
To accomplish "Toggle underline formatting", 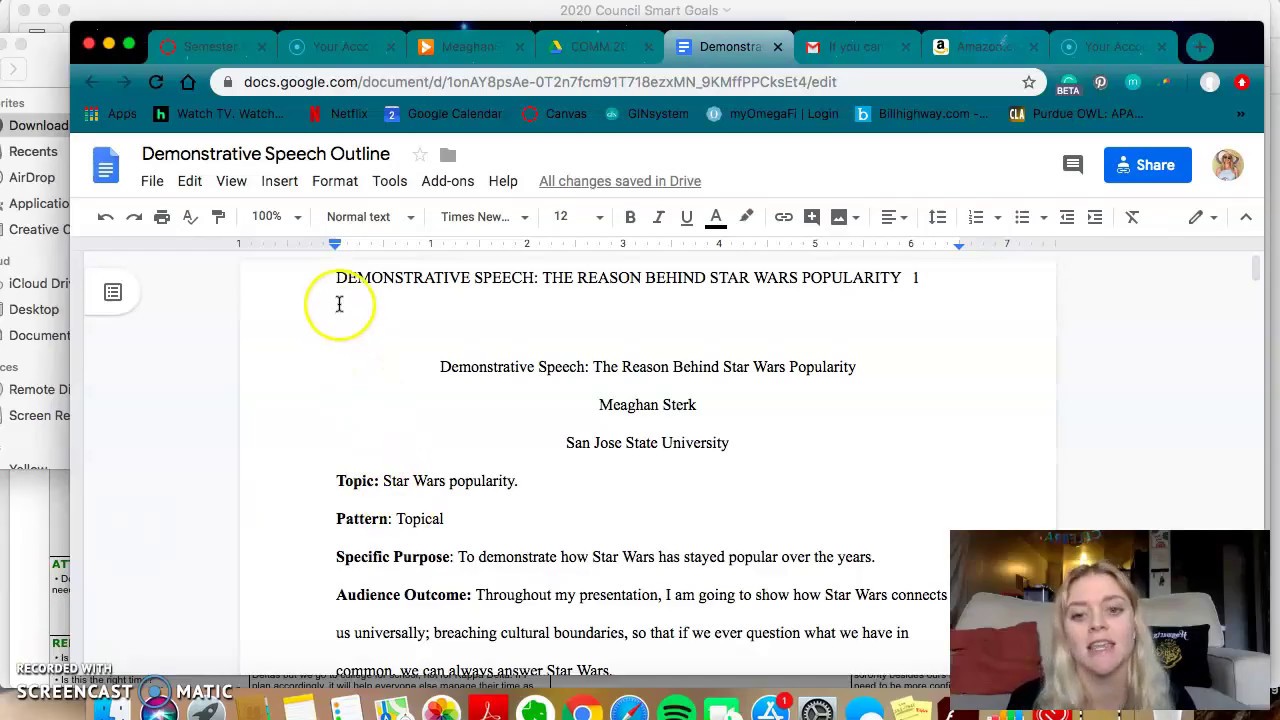I will coord(686,217).
